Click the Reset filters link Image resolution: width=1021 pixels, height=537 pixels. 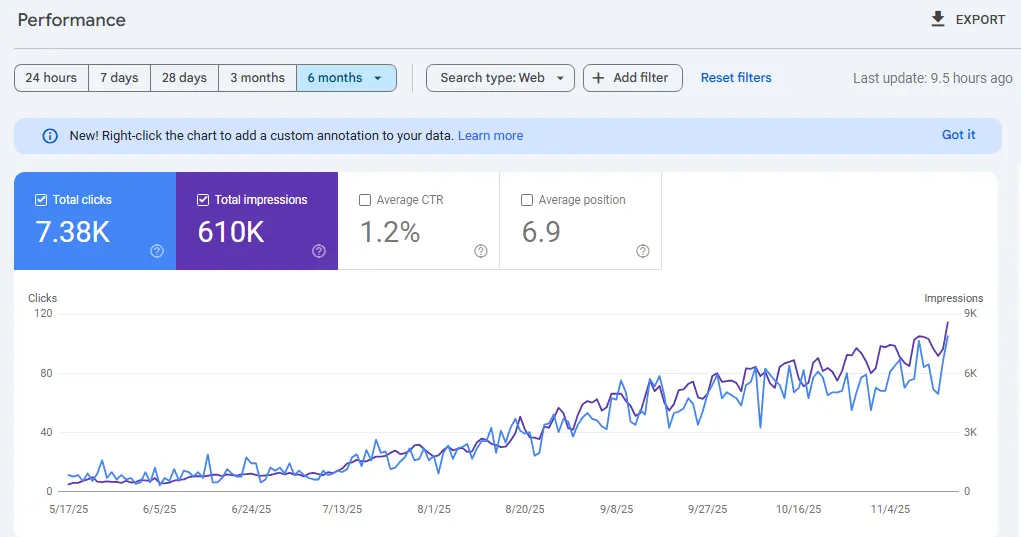736,78
